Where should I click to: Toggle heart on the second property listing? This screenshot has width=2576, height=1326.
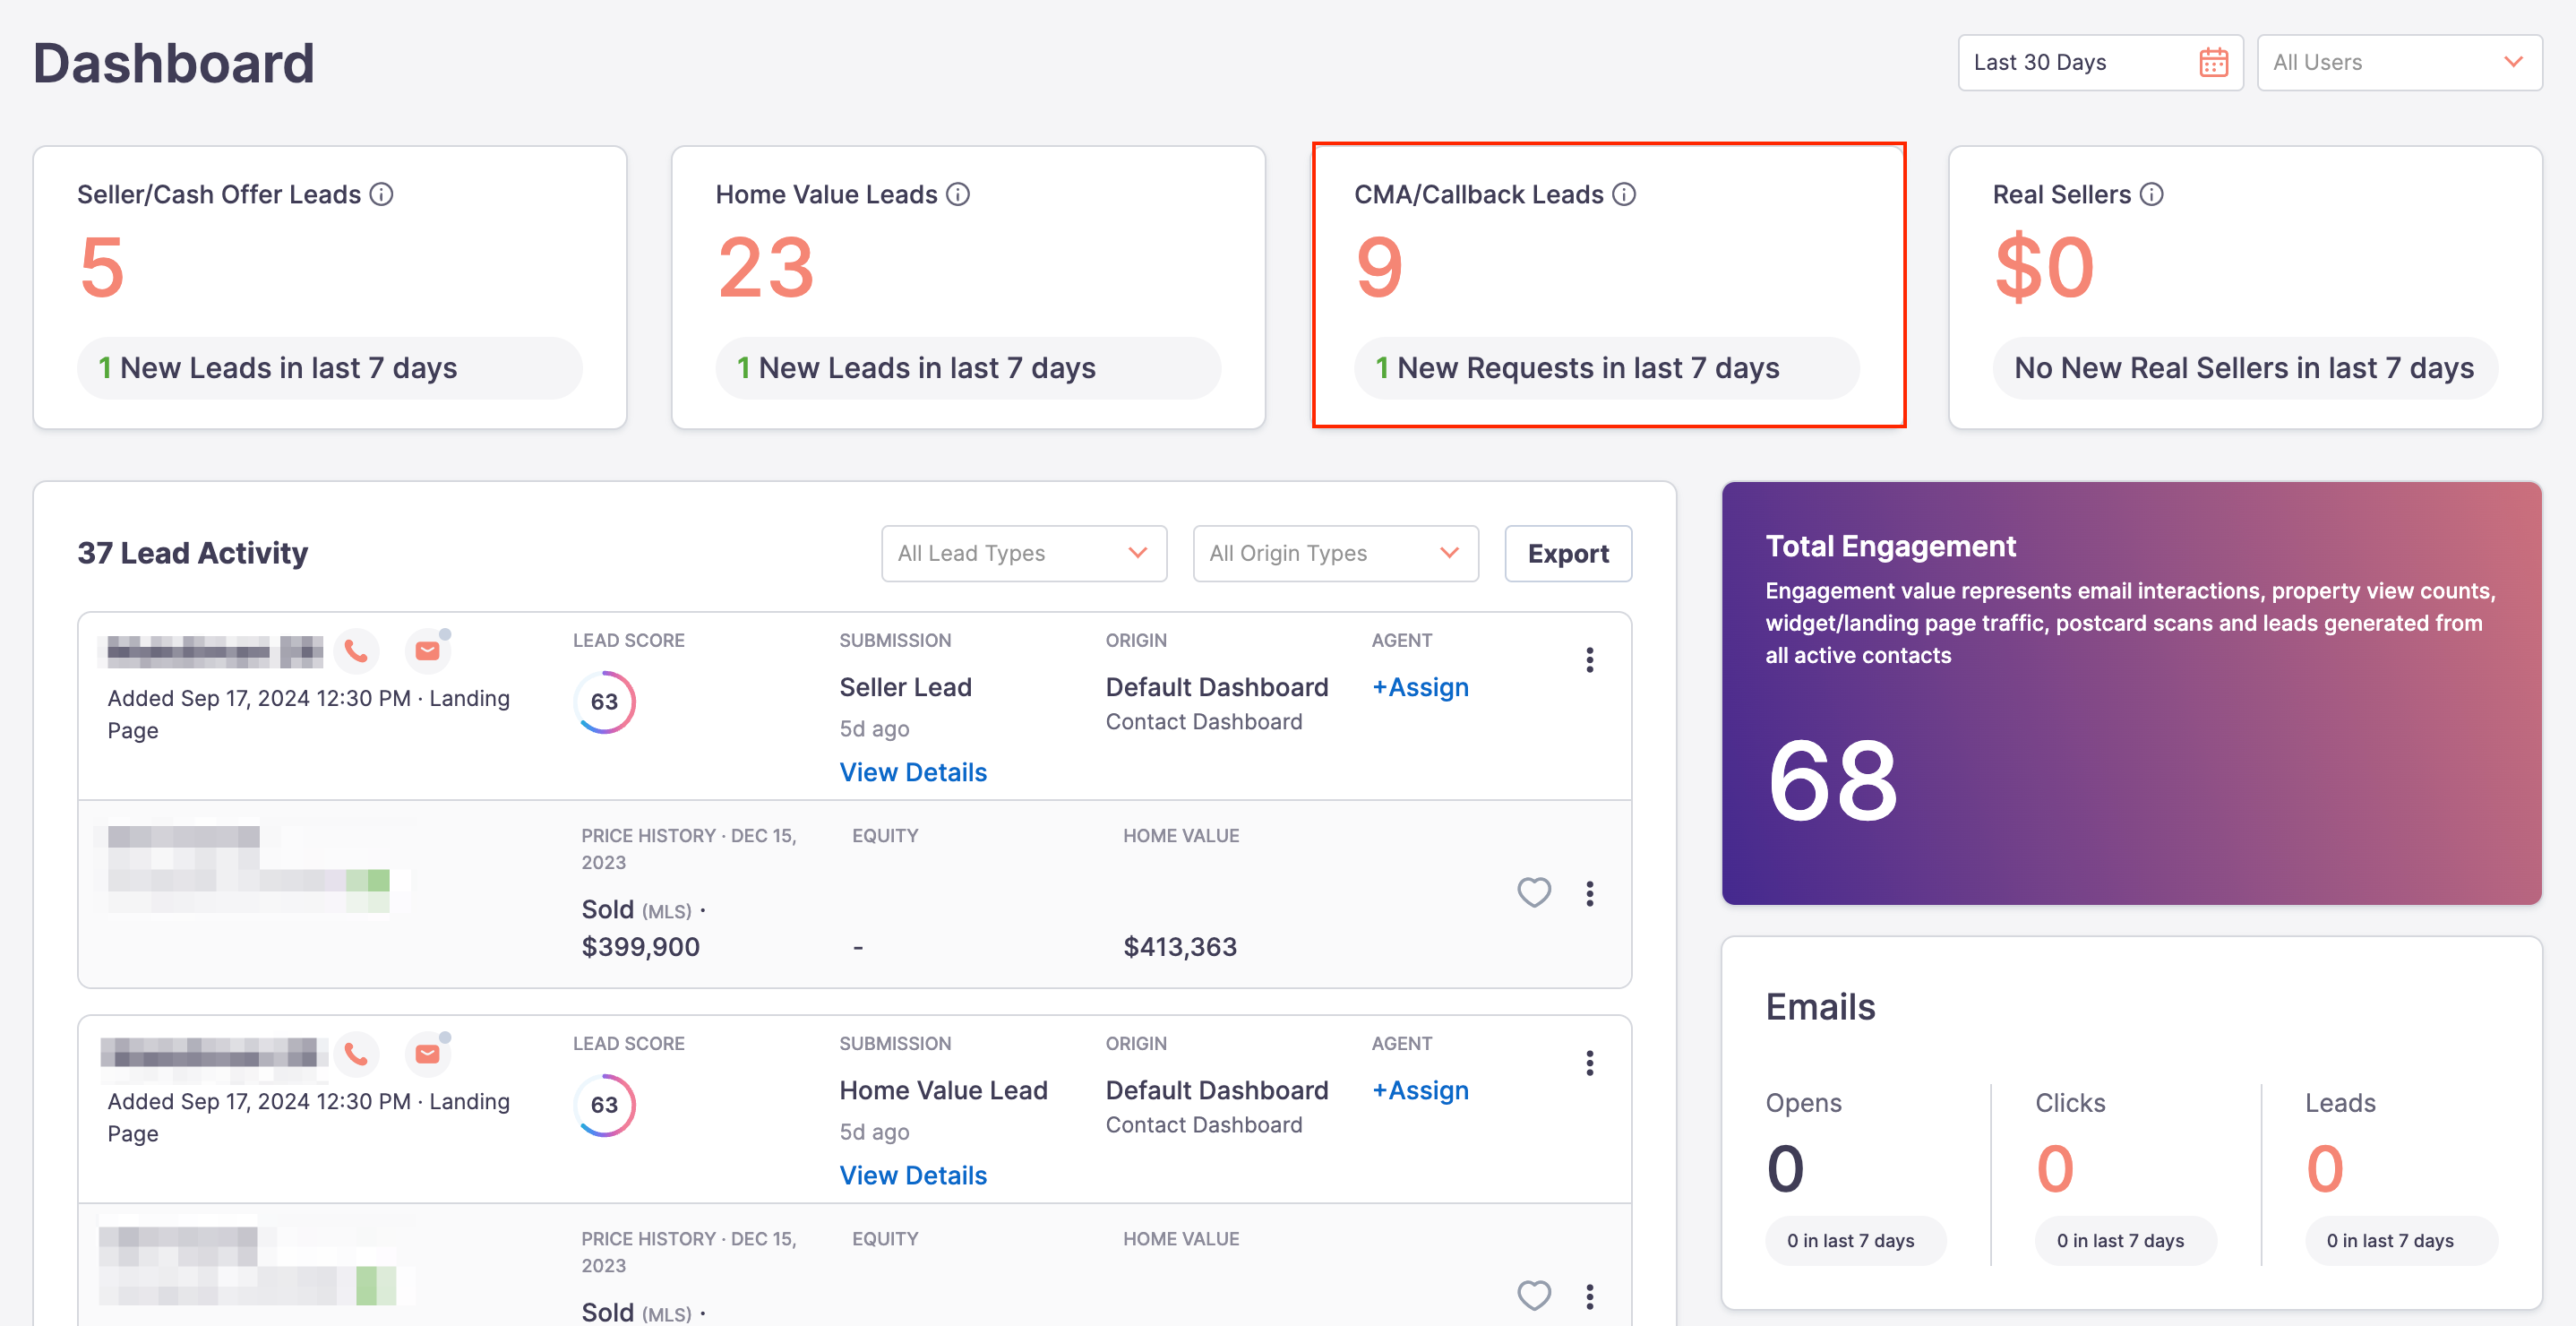1534,1295
